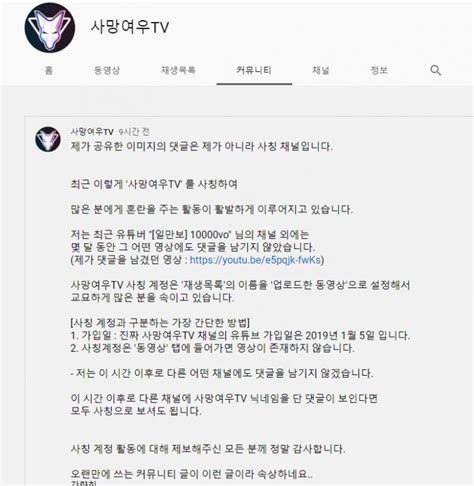
Task: Click the 사망여우TV channel title heading
Action: coord(130,27)
